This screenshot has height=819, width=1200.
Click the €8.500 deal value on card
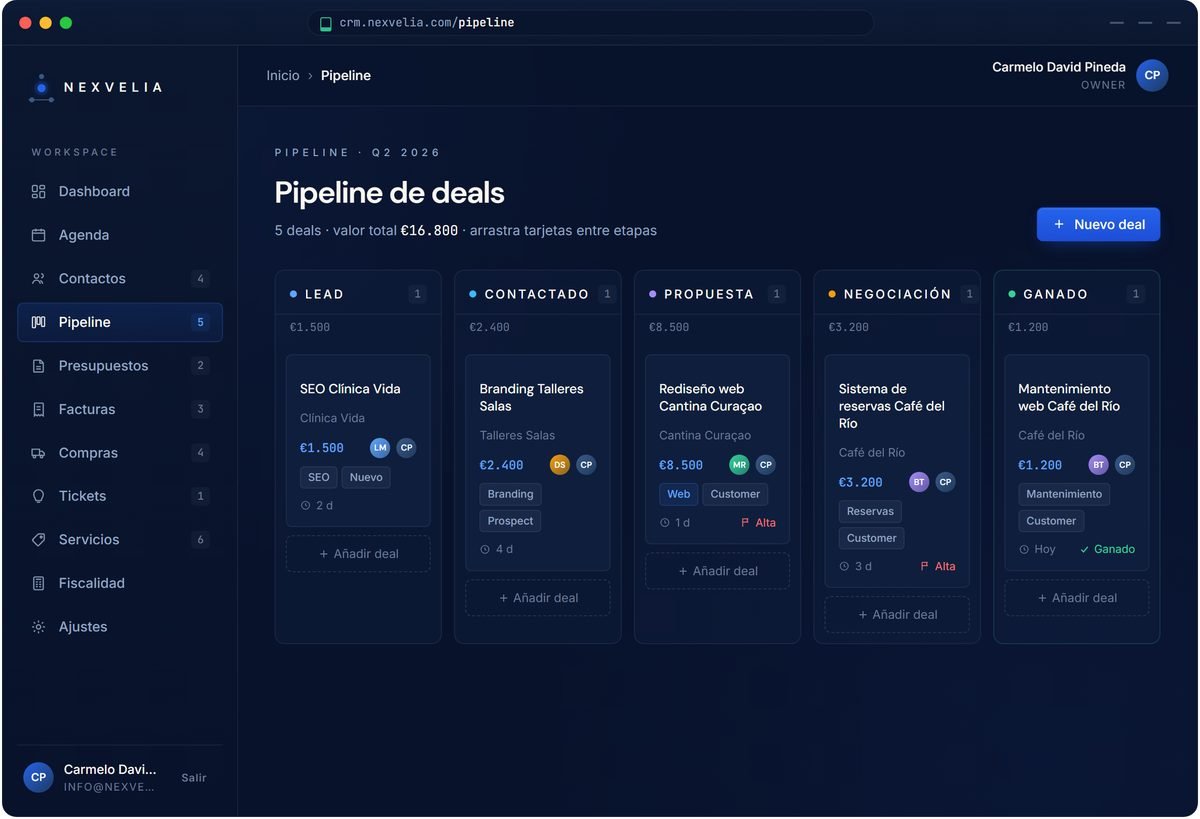pos(680,465)
